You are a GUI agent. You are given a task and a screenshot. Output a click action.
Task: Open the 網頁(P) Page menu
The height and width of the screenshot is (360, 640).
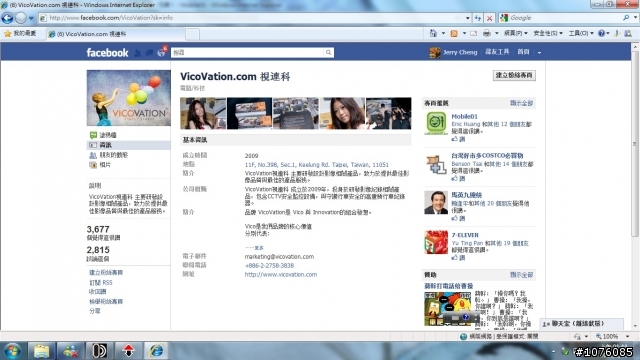516,33
